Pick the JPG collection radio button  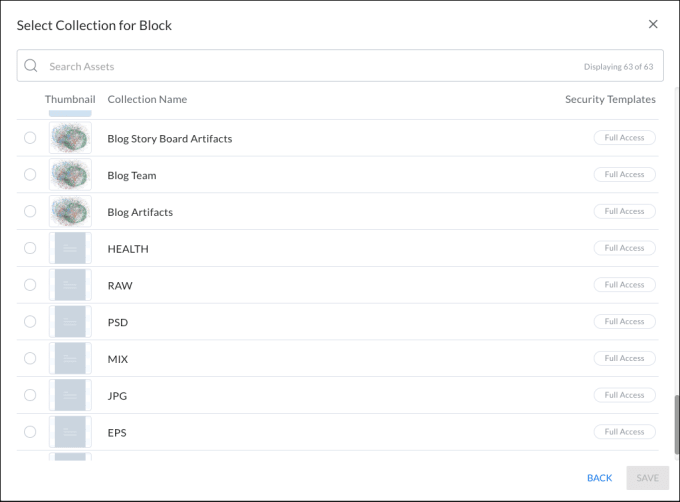click(x=30, y=395)
